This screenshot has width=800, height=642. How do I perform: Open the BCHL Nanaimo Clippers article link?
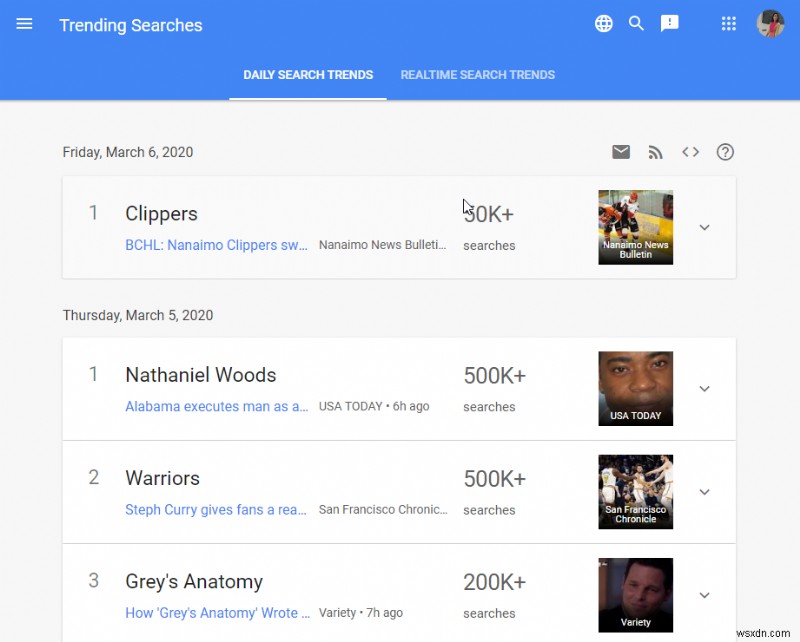coord(216,245)
